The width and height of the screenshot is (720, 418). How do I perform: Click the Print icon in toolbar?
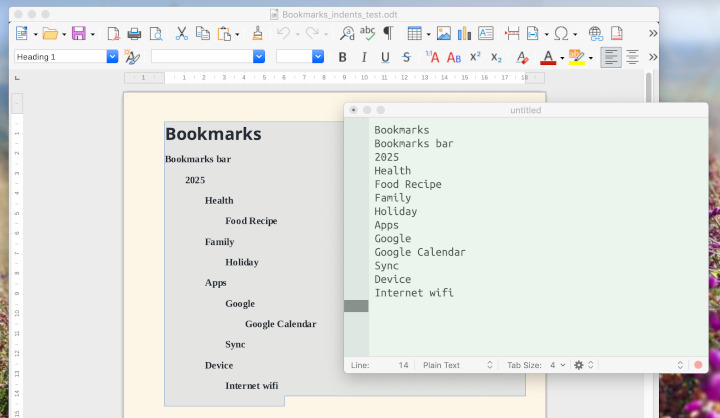pos(134,34)
